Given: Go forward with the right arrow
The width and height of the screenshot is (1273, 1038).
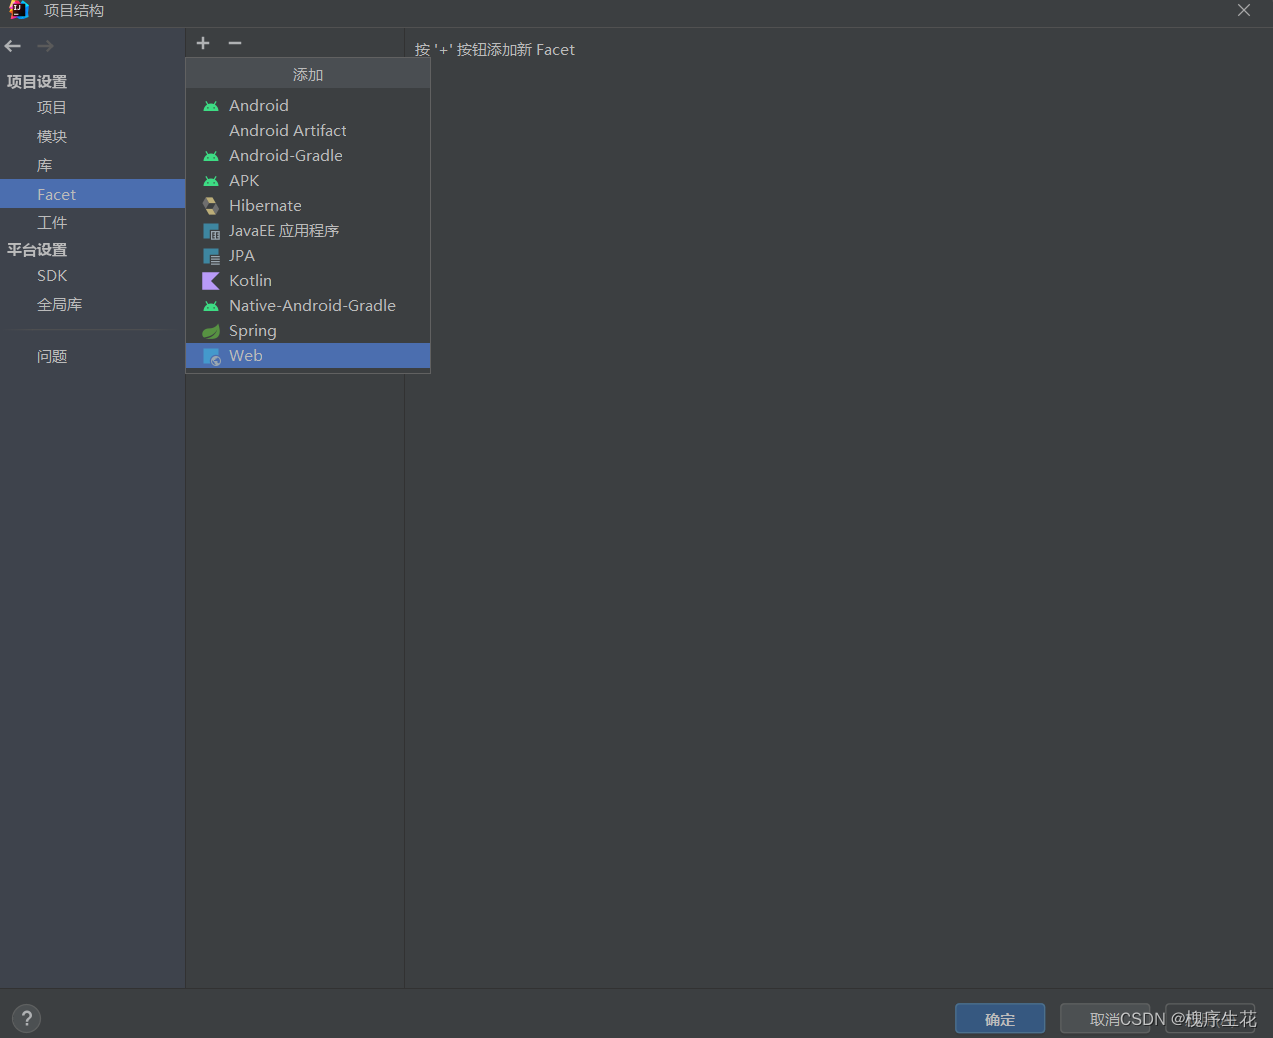Looking at the screenshot, I should 45,46.
